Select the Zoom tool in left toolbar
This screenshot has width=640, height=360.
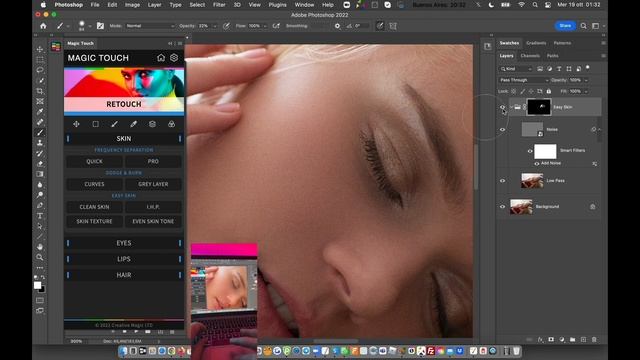pos(40,257)
